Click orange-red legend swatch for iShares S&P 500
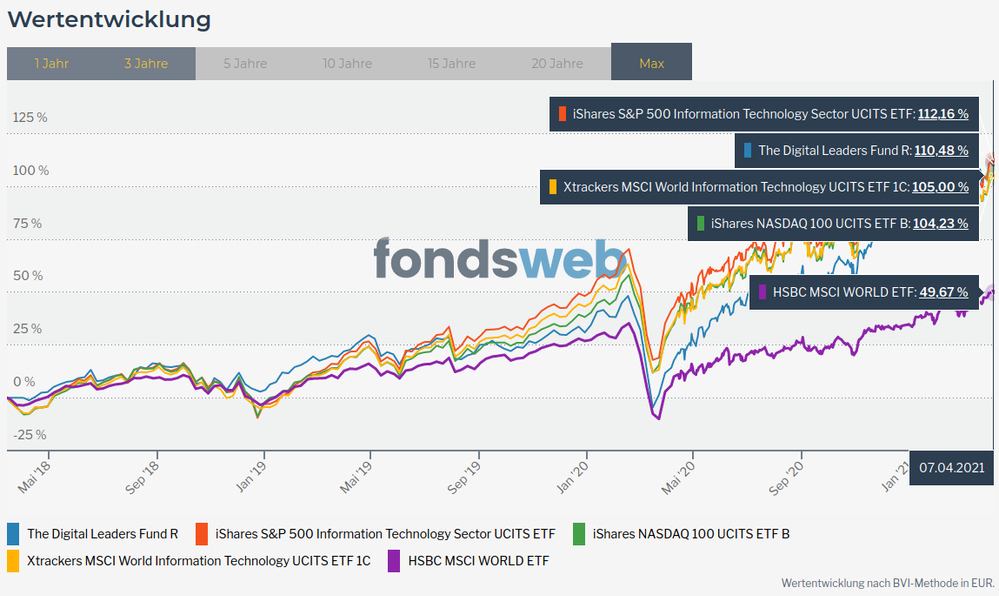 click(202, 533)
